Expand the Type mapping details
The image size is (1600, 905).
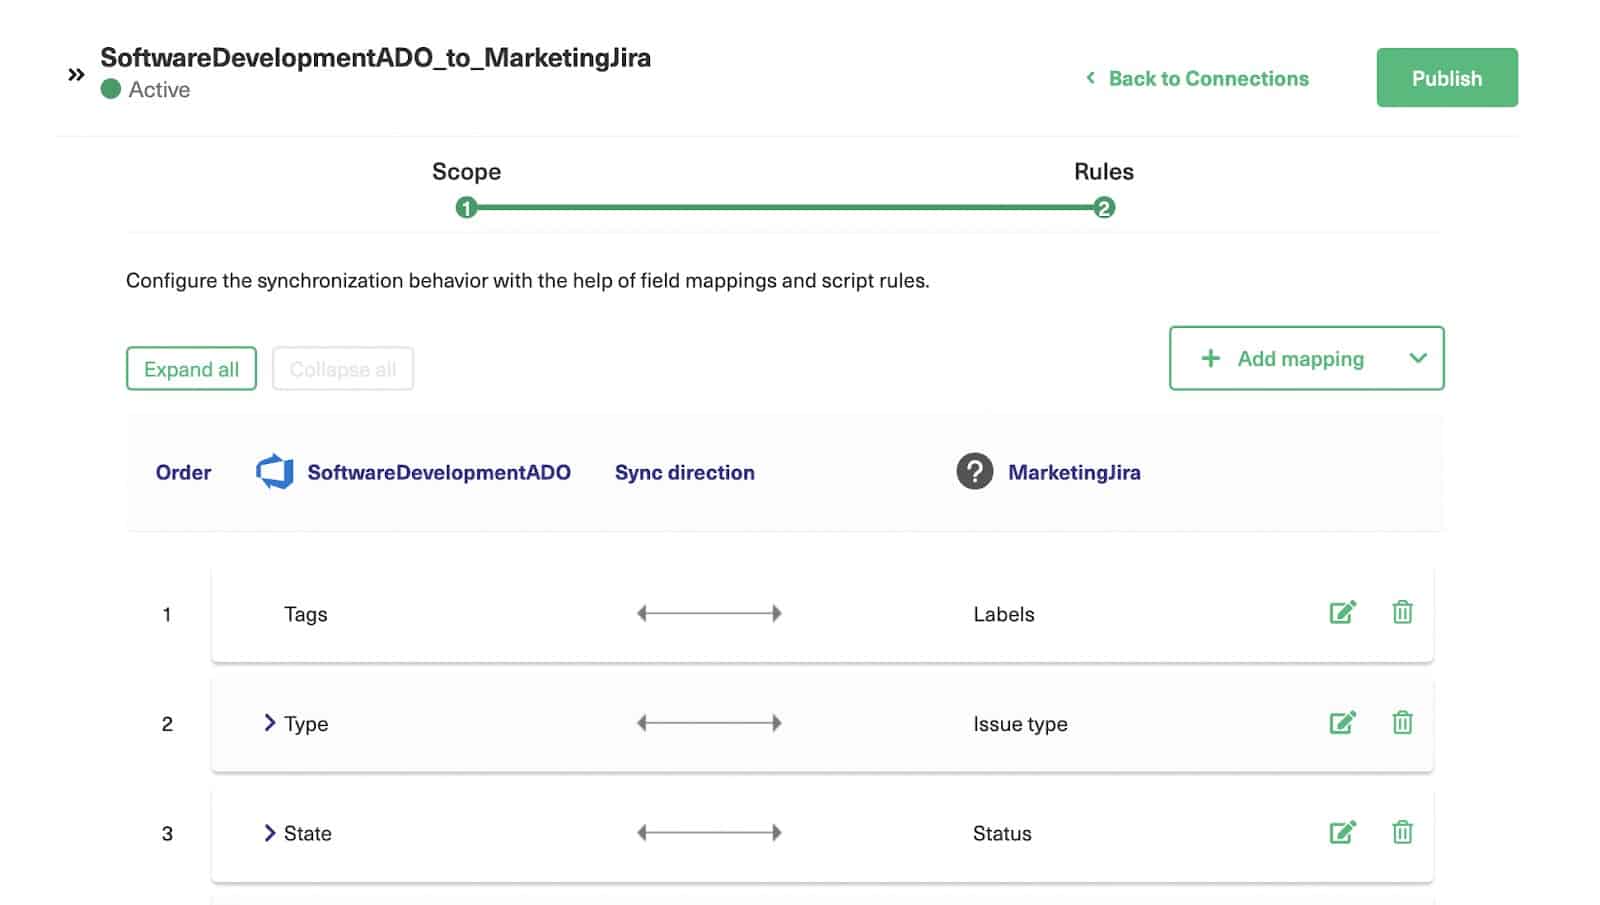point(268,722)
